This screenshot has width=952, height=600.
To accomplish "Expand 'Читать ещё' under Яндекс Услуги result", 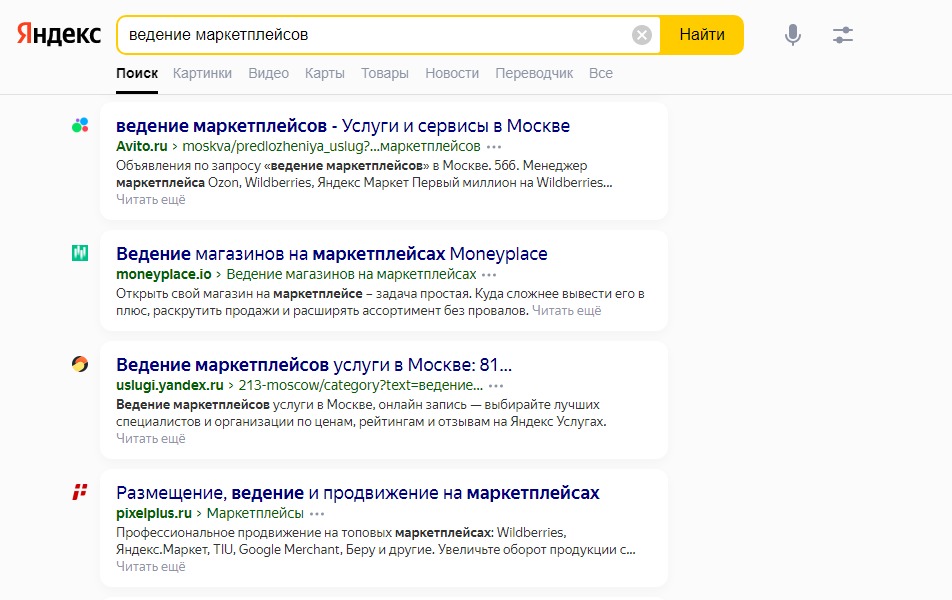I will [151, 438].
